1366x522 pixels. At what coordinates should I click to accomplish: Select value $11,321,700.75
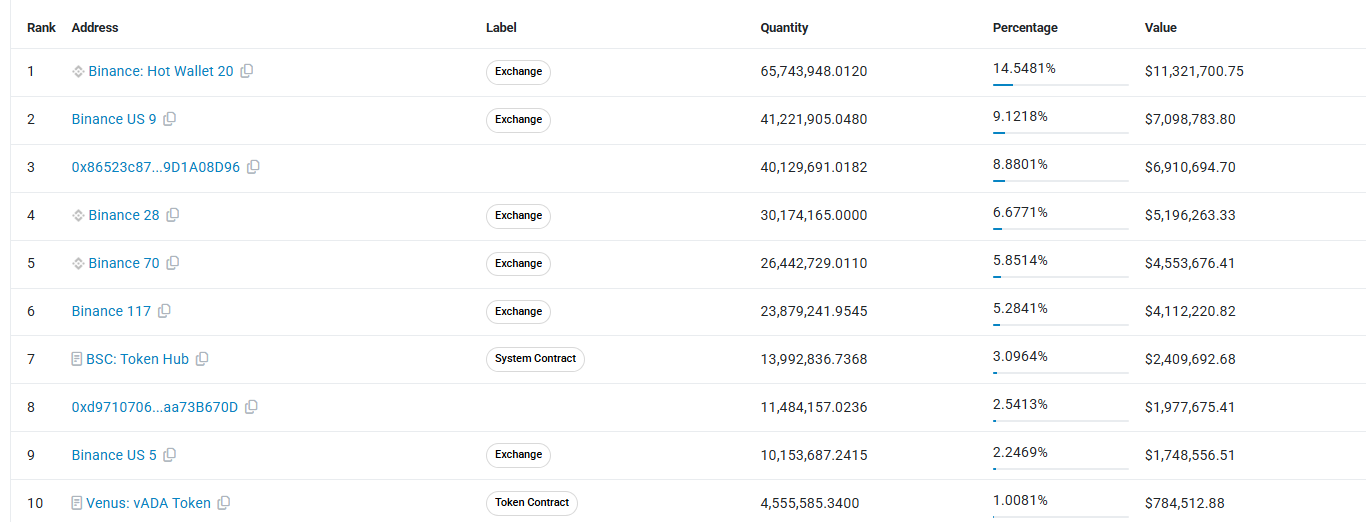pos(1194,71)
